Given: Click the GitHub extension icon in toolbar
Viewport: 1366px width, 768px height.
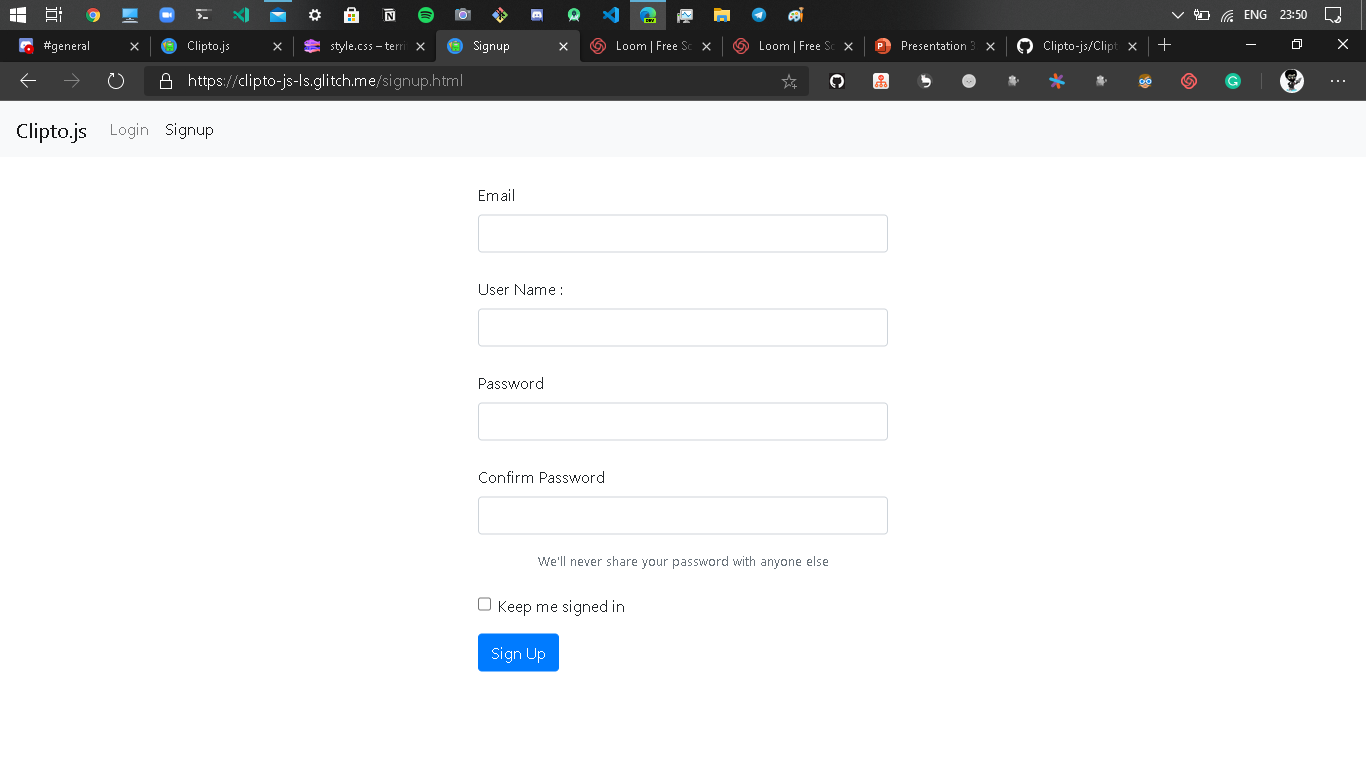Looking at the screenshot, I should pos(837,81).
